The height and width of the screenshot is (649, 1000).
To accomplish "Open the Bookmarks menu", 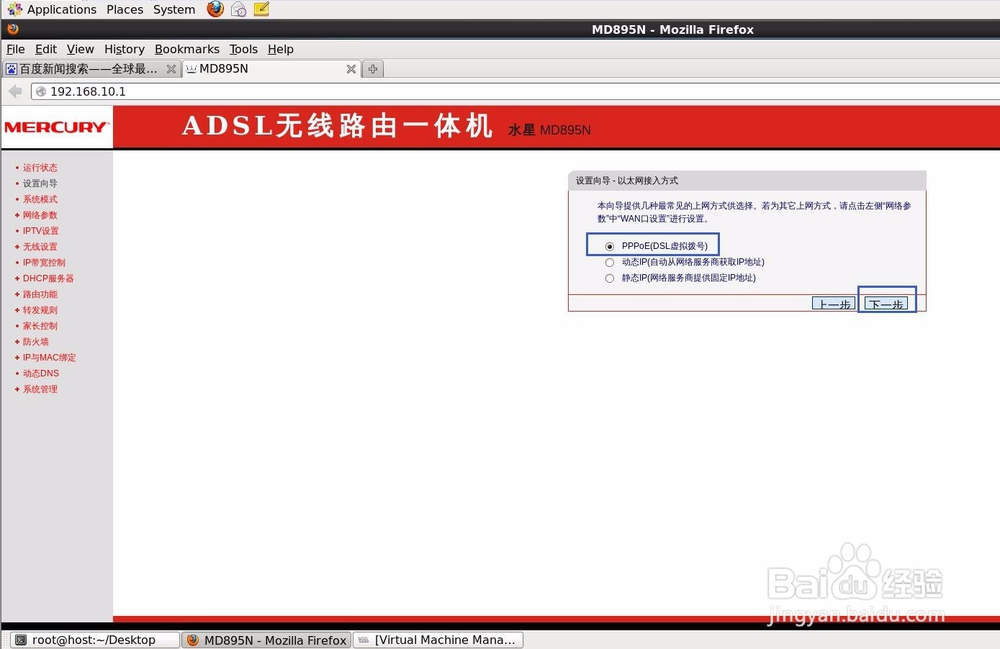I will point(187,49).
